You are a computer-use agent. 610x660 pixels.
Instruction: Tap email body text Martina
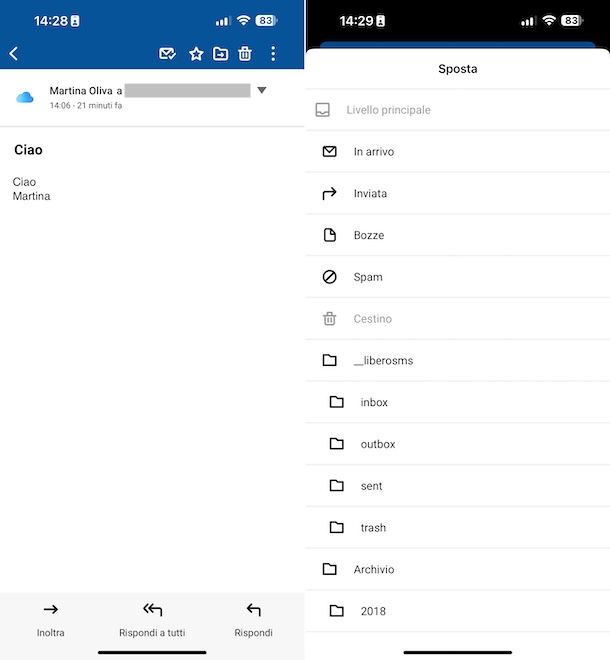[x=32, y=196]
